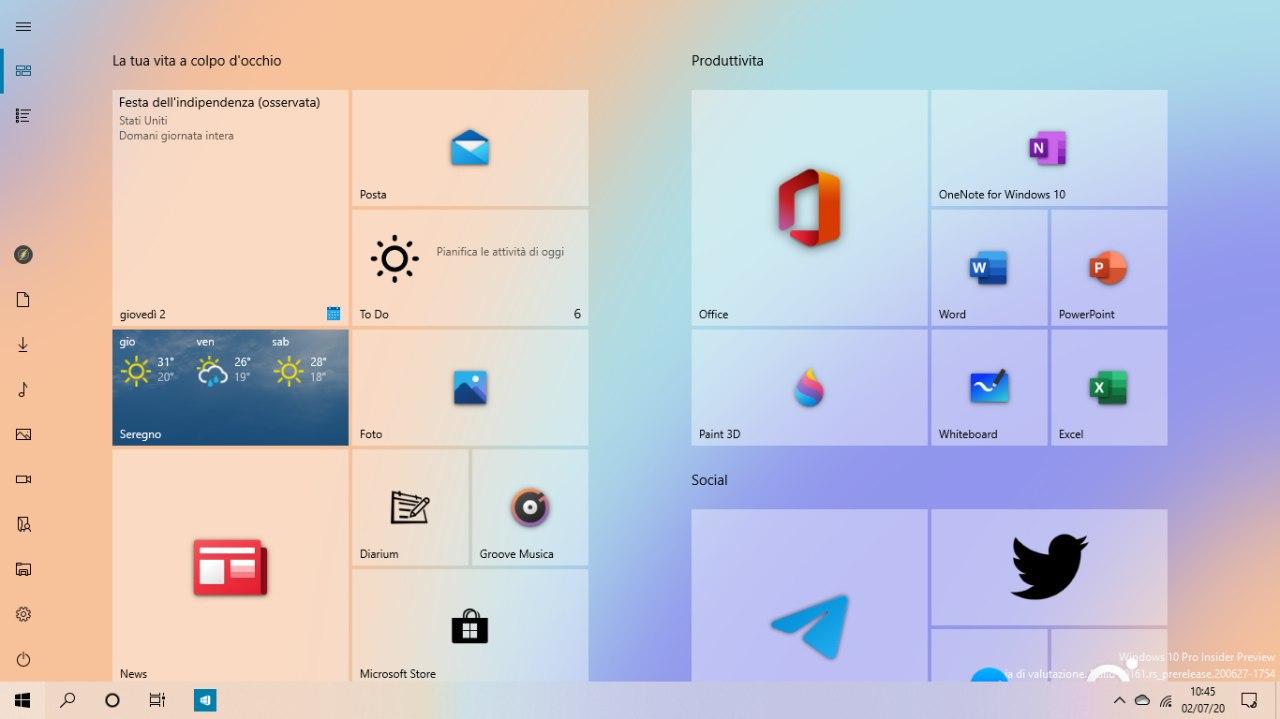Screen dimensions: 1280x719
Task: Click the OneDrive cloud tray icon
Action: pyautogui.click(x=1142, y=701)
